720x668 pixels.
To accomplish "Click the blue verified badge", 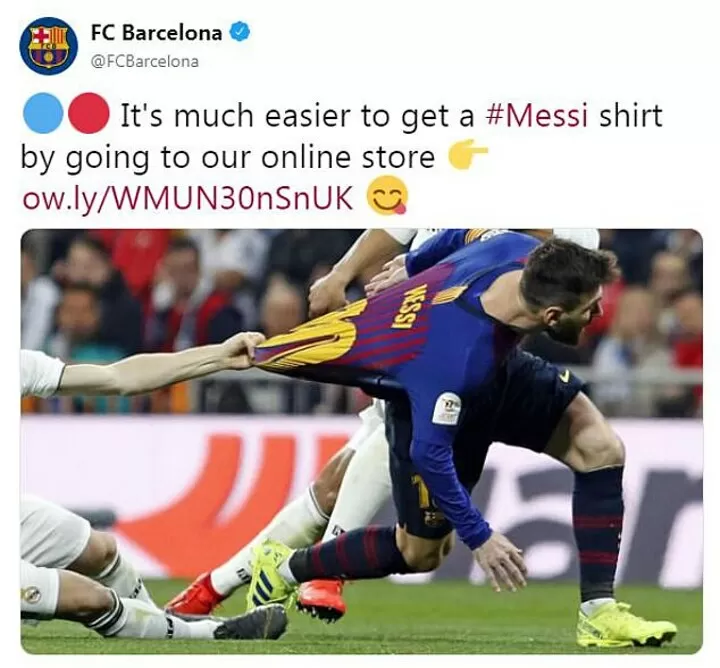I will click(x=240, y=32).
